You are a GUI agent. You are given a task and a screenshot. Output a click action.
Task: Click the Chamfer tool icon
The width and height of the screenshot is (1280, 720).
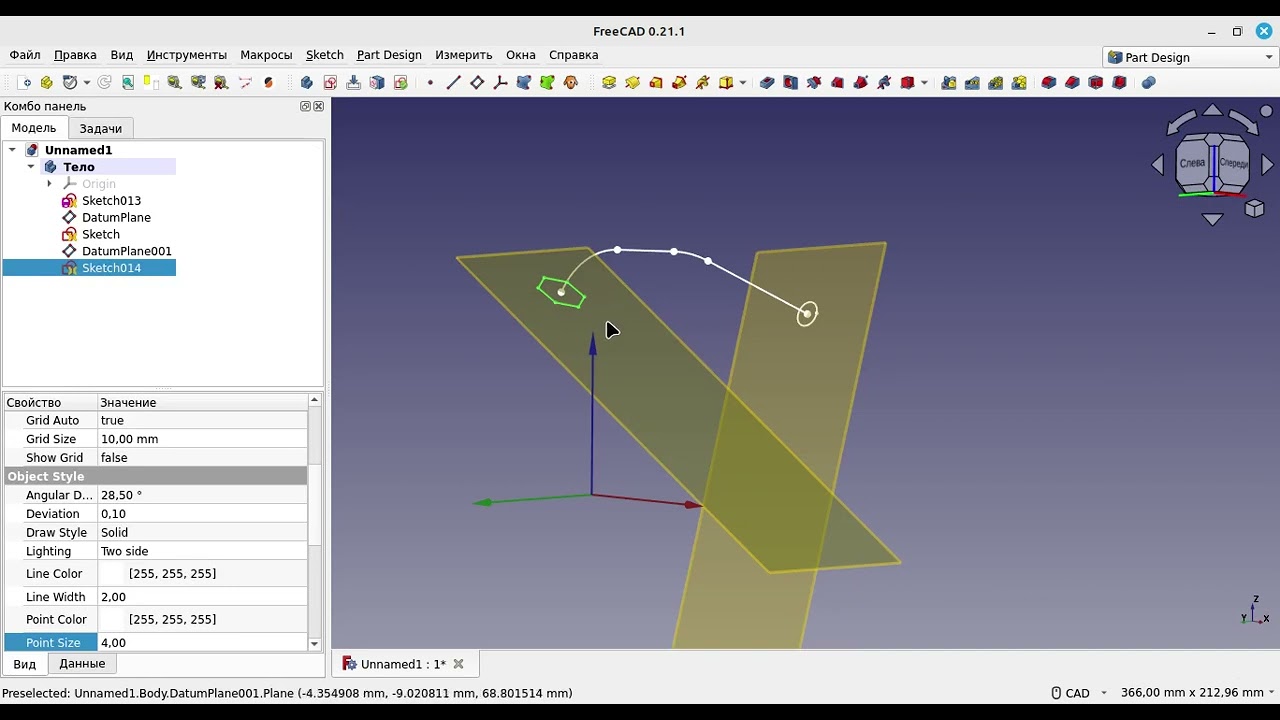pos(1072,83)
